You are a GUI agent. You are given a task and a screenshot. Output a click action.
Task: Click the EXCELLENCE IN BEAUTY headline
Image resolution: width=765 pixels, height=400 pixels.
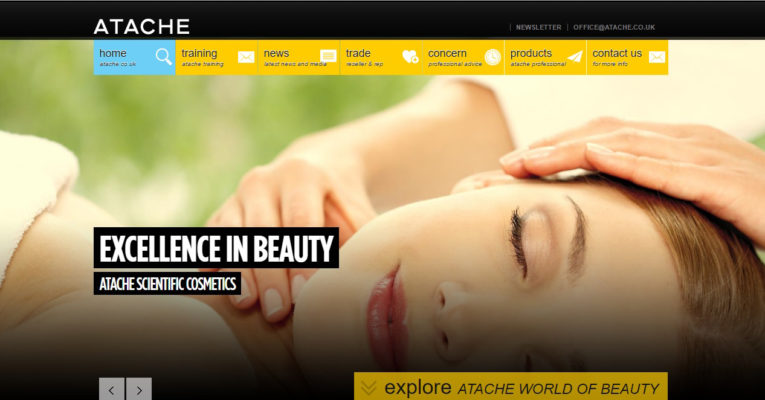click(216, 248)
